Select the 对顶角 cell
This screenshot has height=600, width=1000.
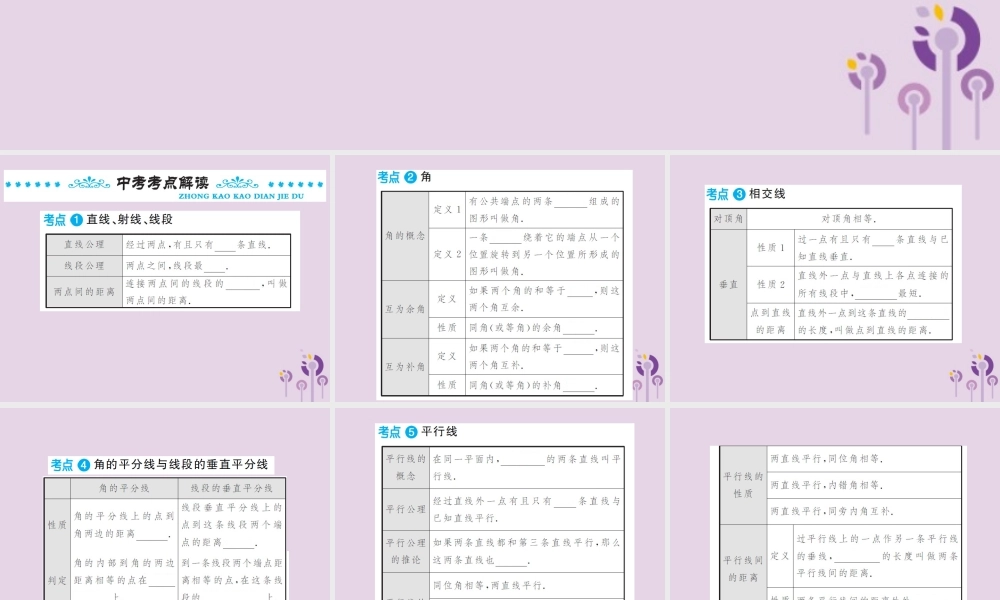[728, 219]
